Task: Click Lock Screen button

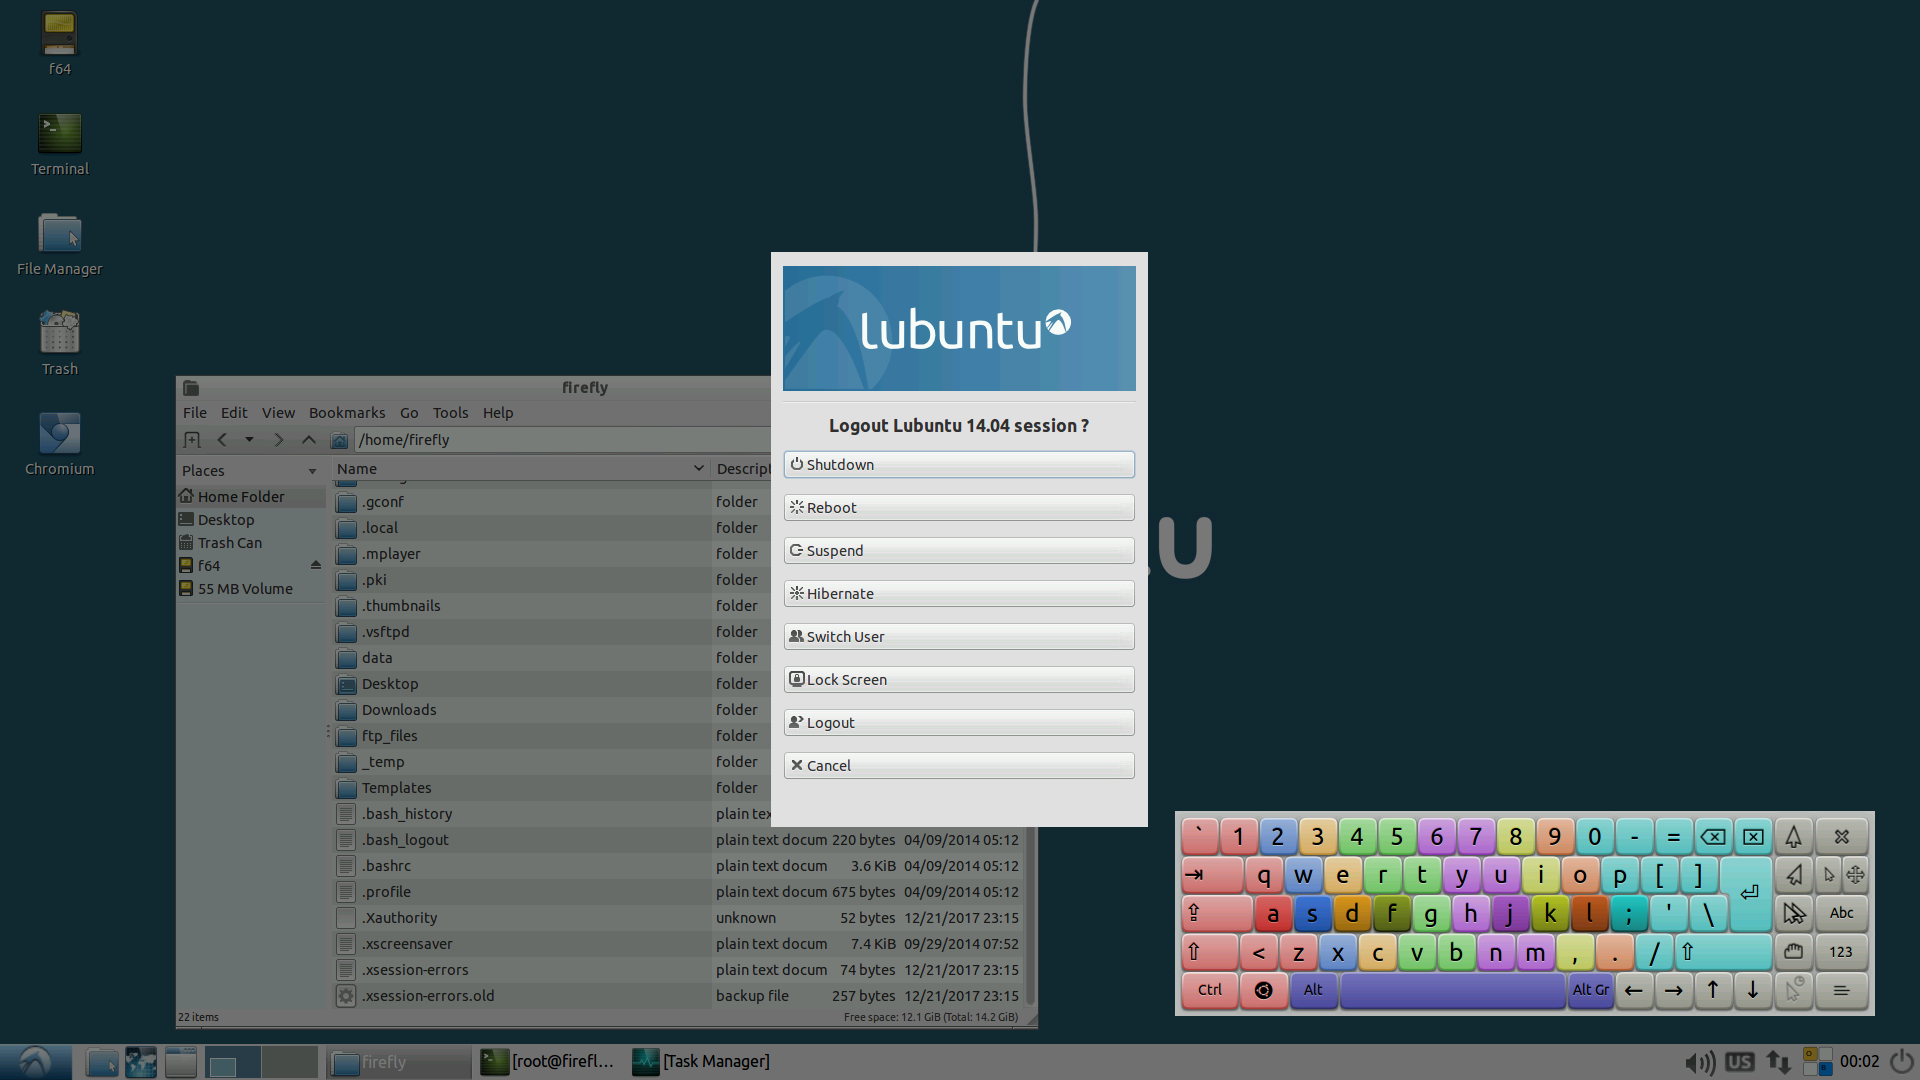Action: pyautogui.click(x=959, y=680)
